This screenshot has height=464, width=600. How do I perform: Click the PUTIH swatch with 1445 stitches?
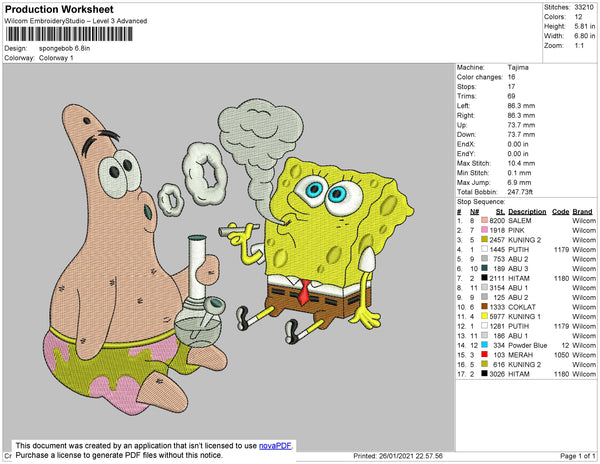click(484, 249)
